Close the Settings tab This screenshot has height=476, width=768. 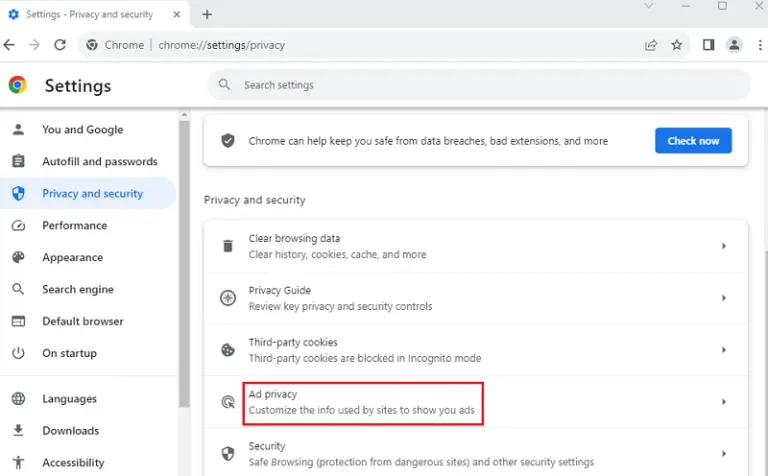(177, 15)
